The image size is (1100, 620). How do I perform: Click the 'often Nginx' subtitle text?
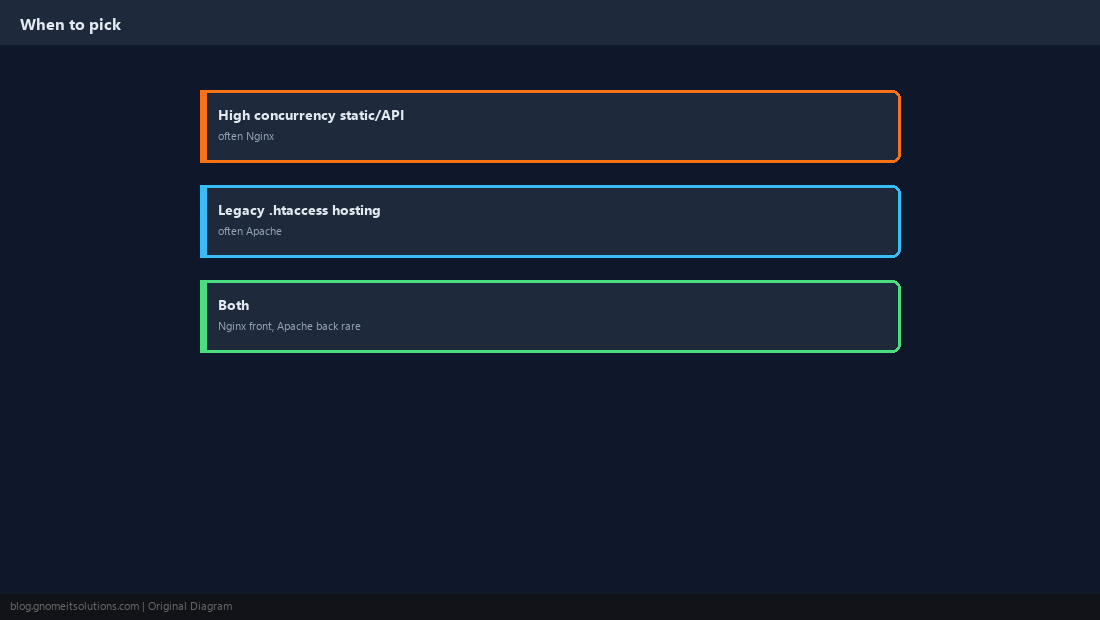[246, 136]
